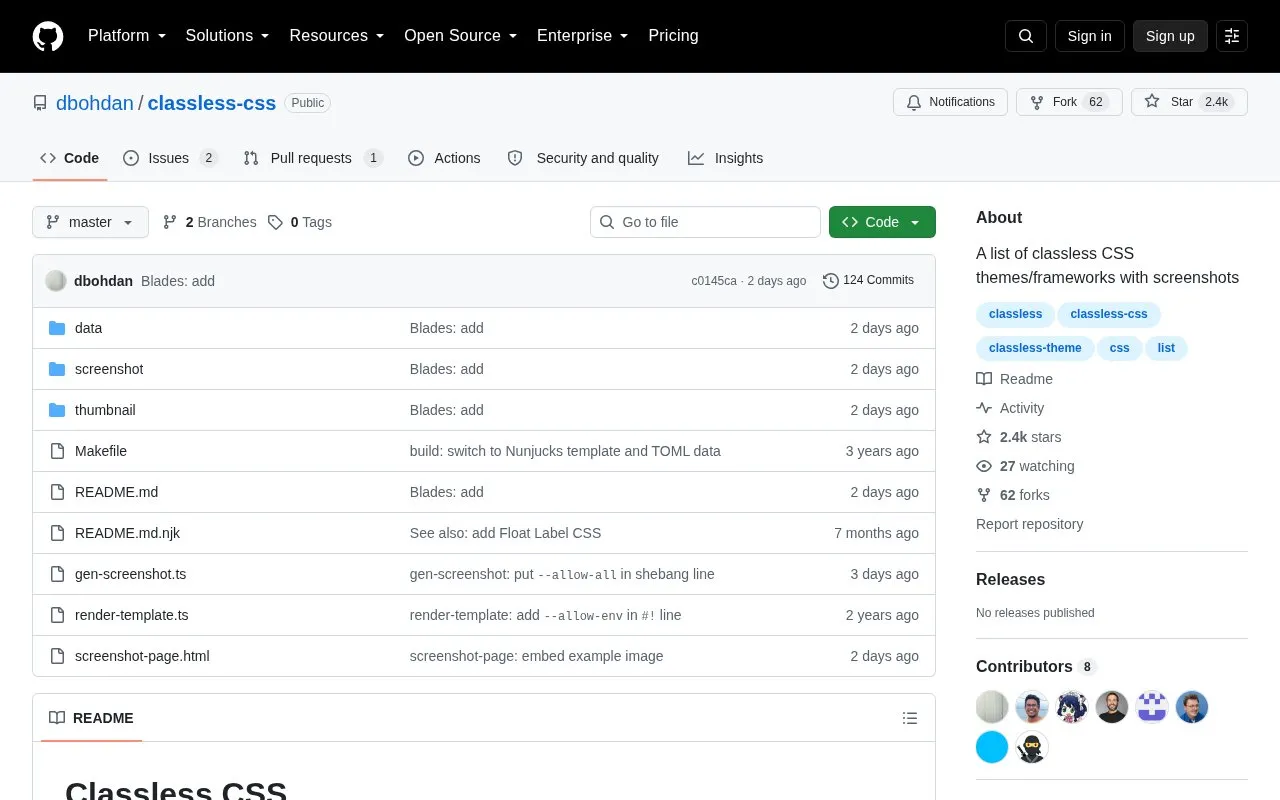Expand the master branch dropdown
1280x800 pixels.
coord(90,222)
